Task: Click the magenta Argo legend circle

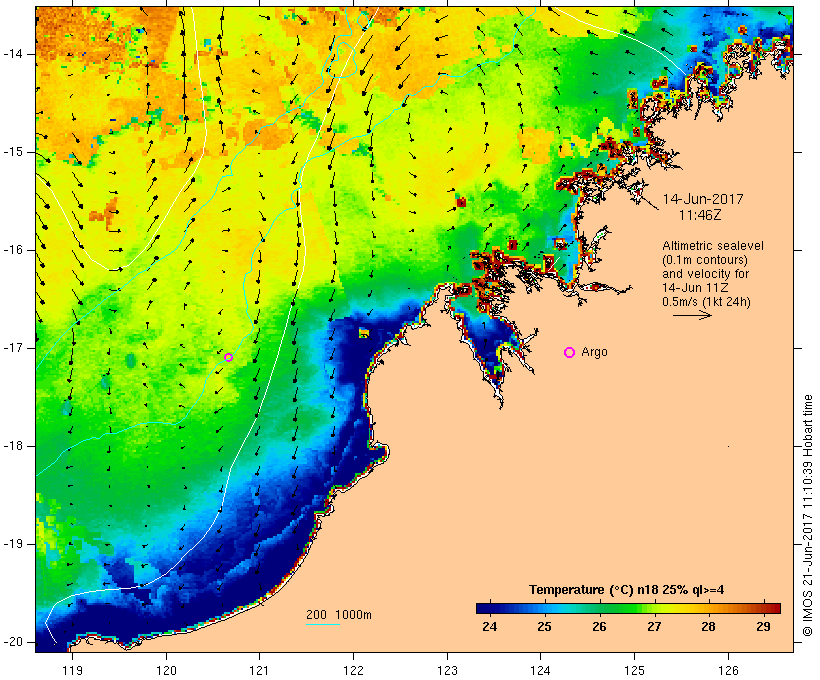Action: [570, 353]
